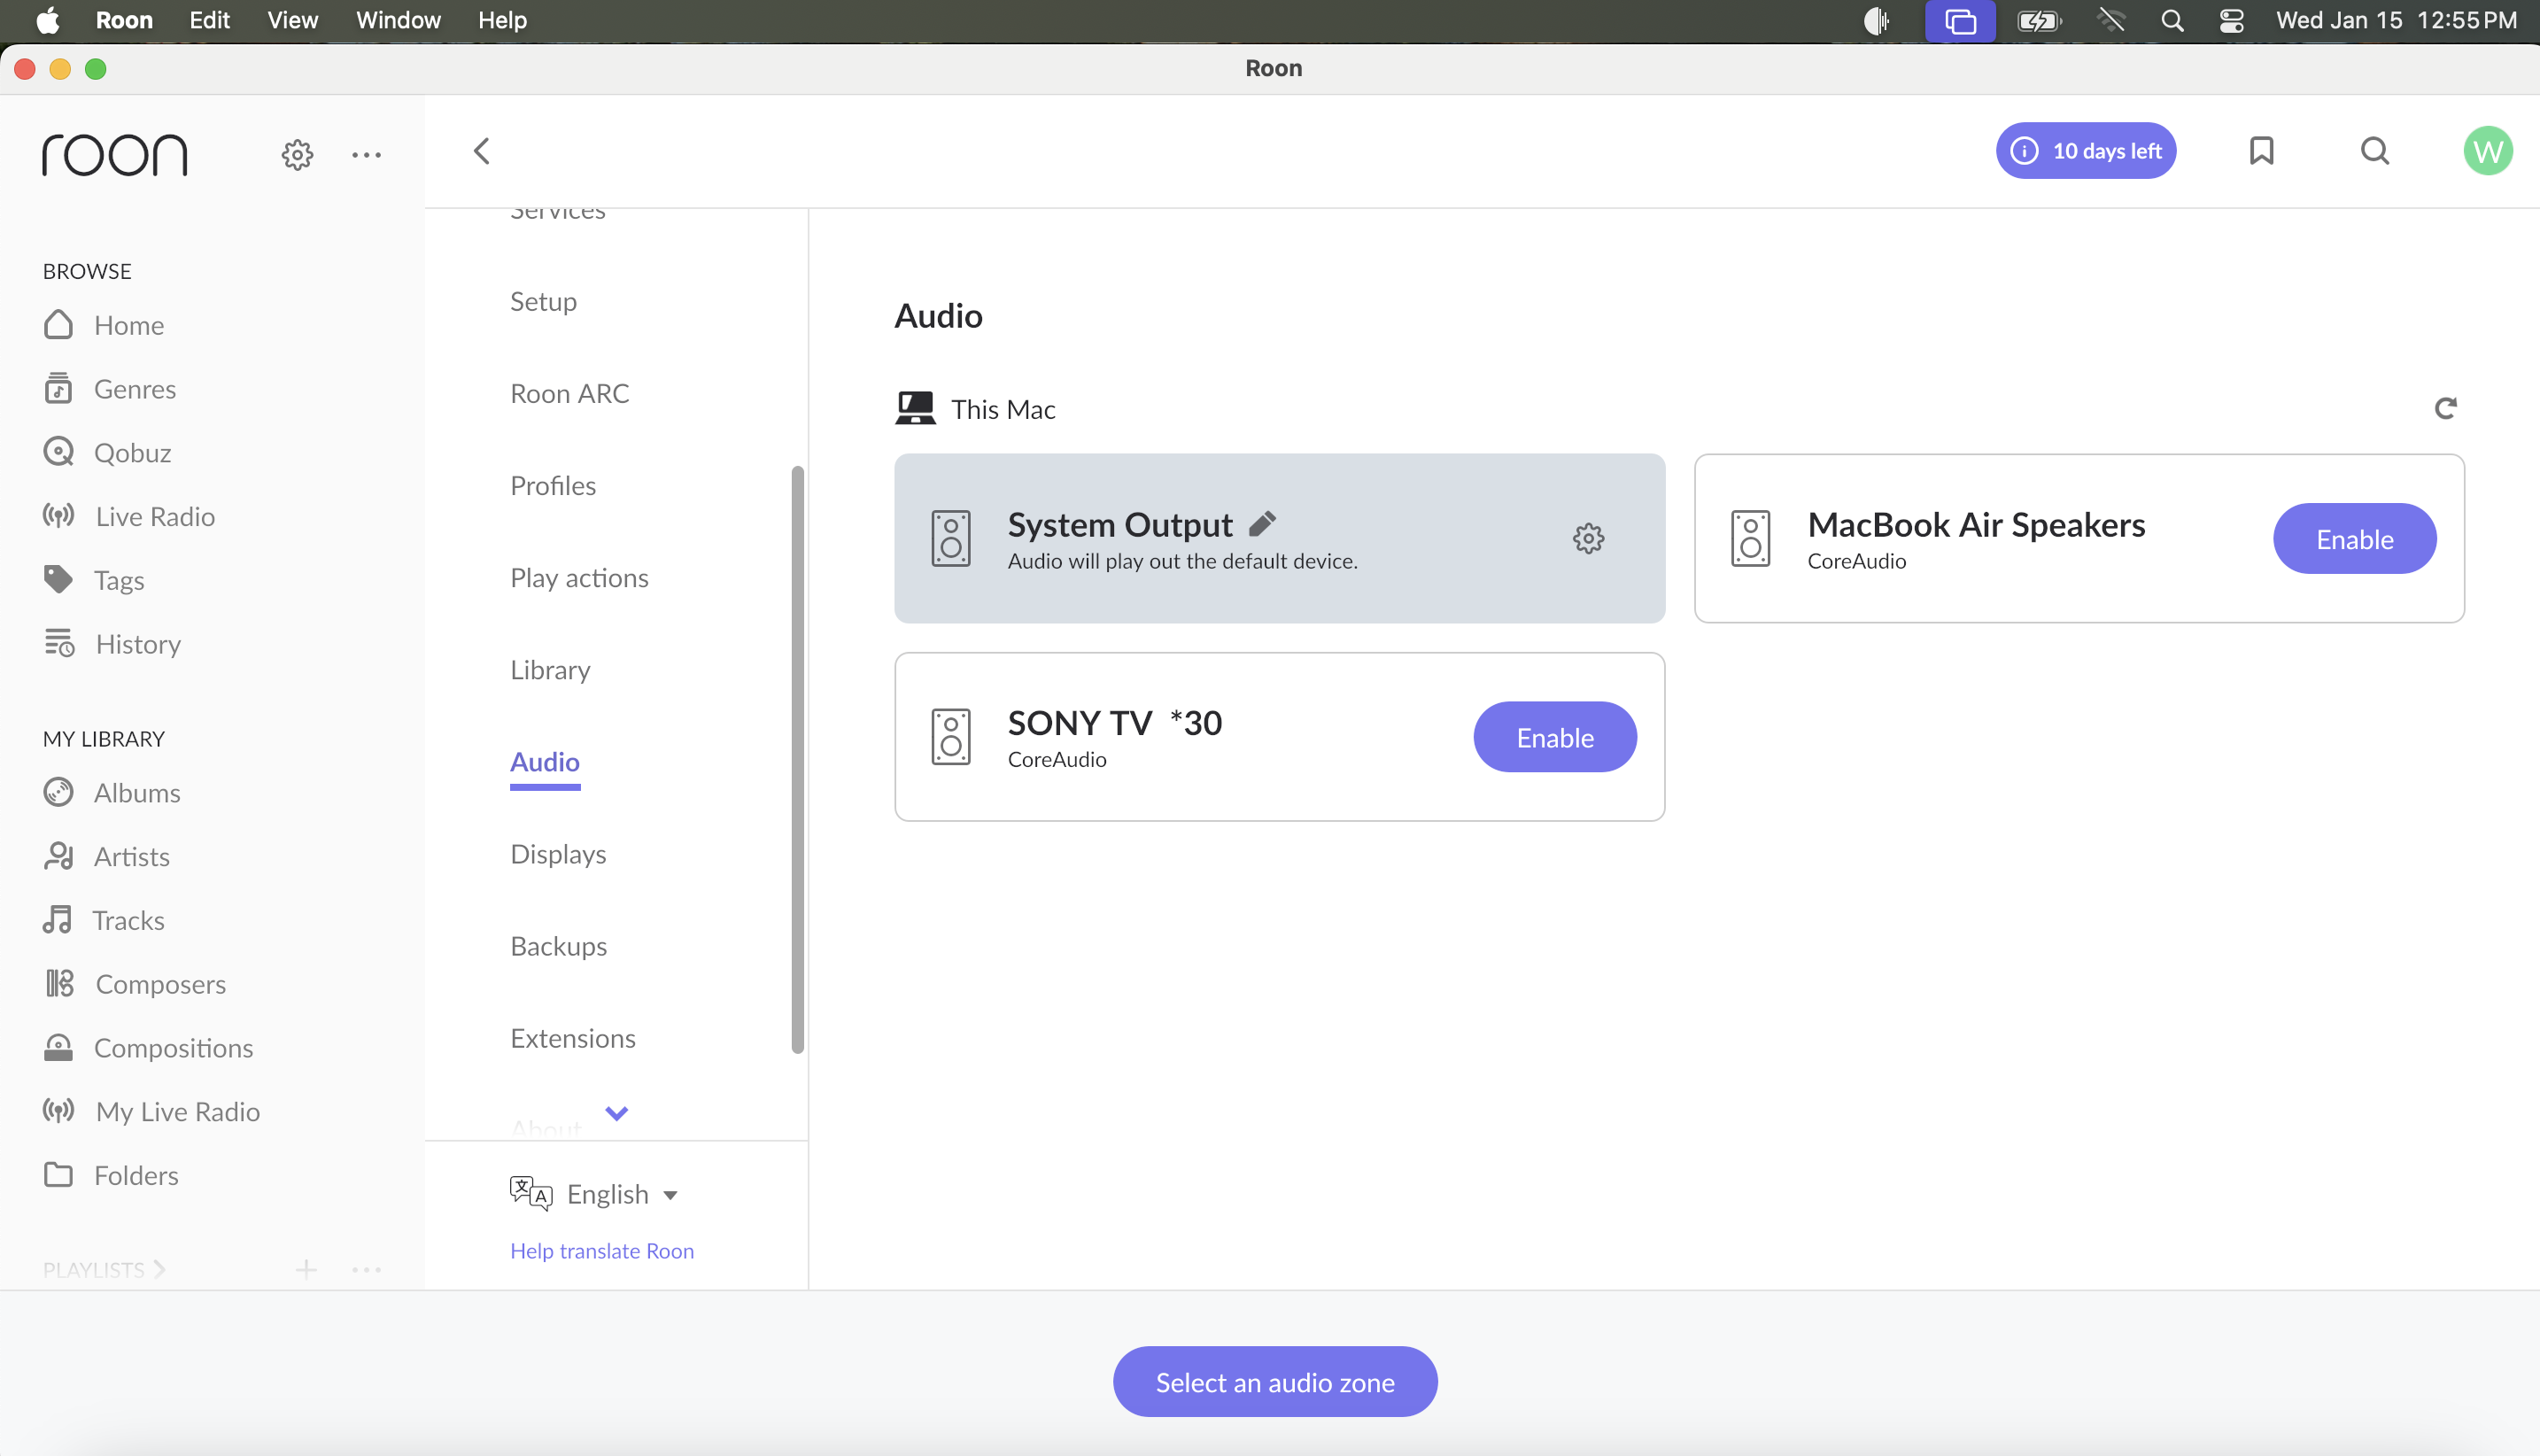The width and height of the screenshot is (2540, 1456).
Task: Enable MacBook Air Speakers output
Action: click(x=2354, y=538)
